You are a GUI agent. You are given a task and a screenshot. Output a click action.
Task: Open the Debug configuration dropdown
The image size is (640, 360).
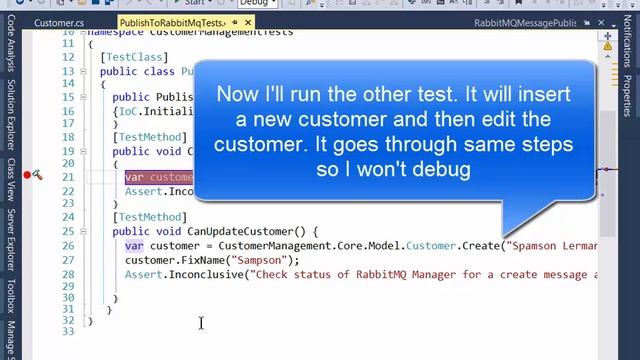(258, 3)
